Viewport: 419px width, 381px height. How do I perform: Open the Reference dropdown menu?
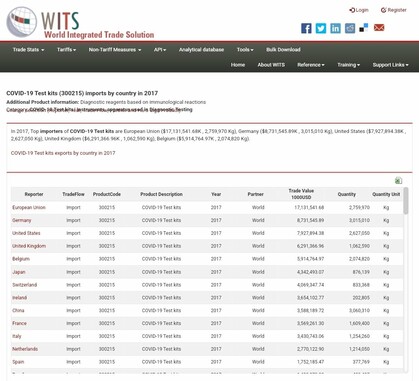(x=311, y=65)
